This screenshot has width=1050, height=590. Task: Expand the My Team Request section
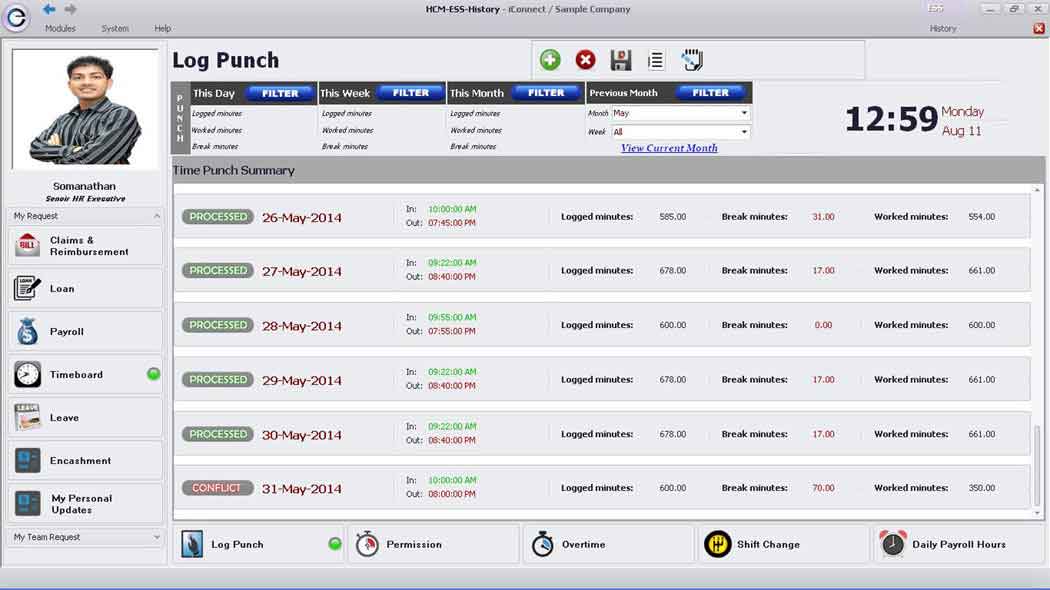tap(156, 537)
